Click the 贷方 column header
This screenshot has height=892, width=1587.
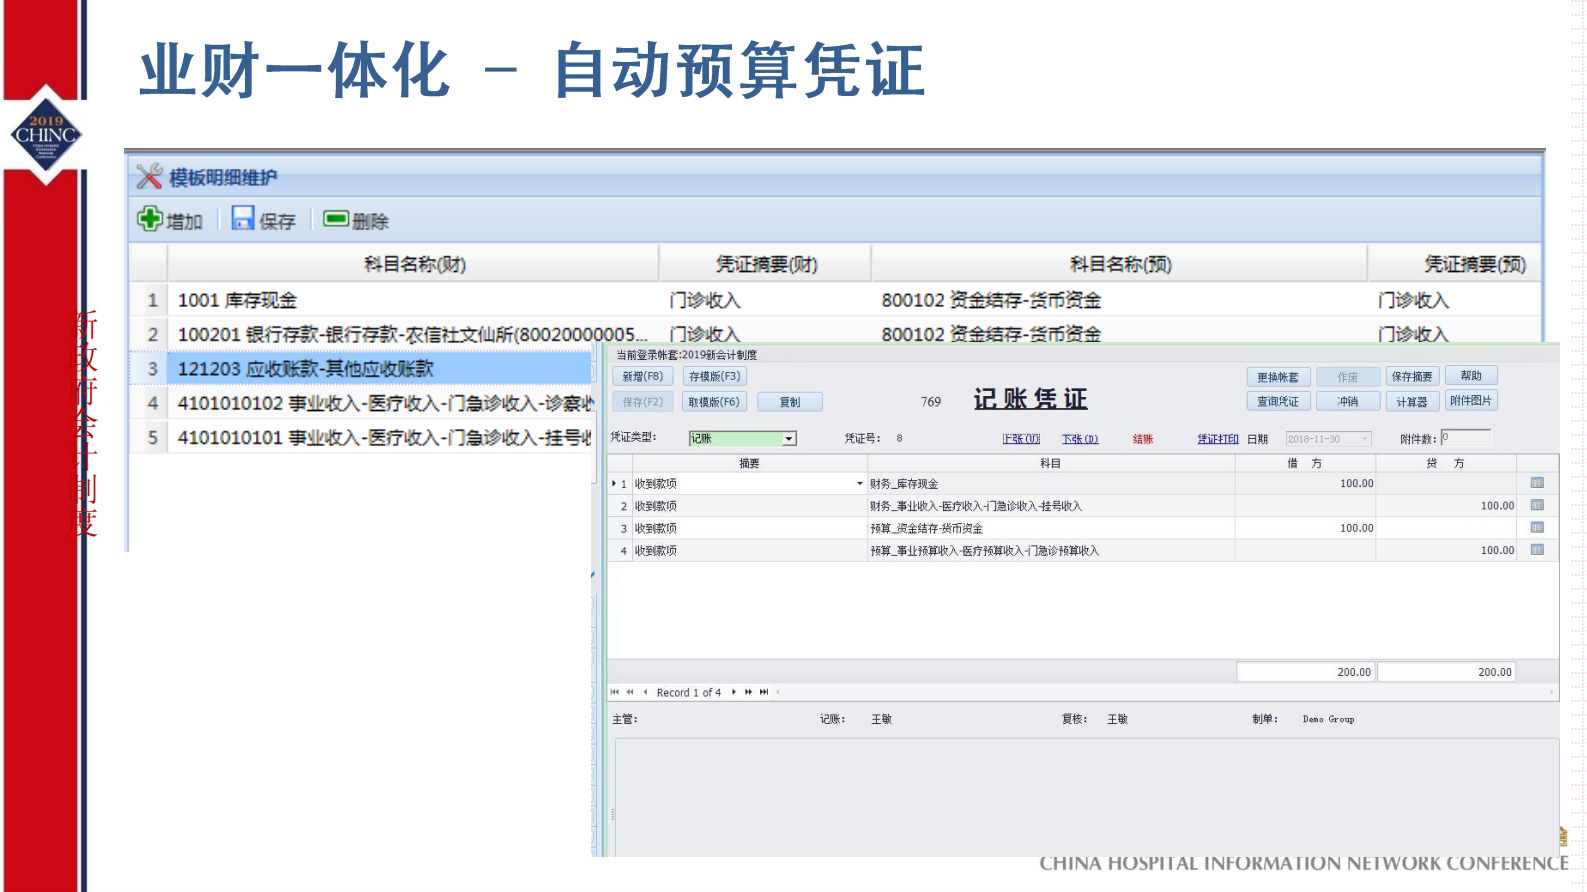(1445, 463)
